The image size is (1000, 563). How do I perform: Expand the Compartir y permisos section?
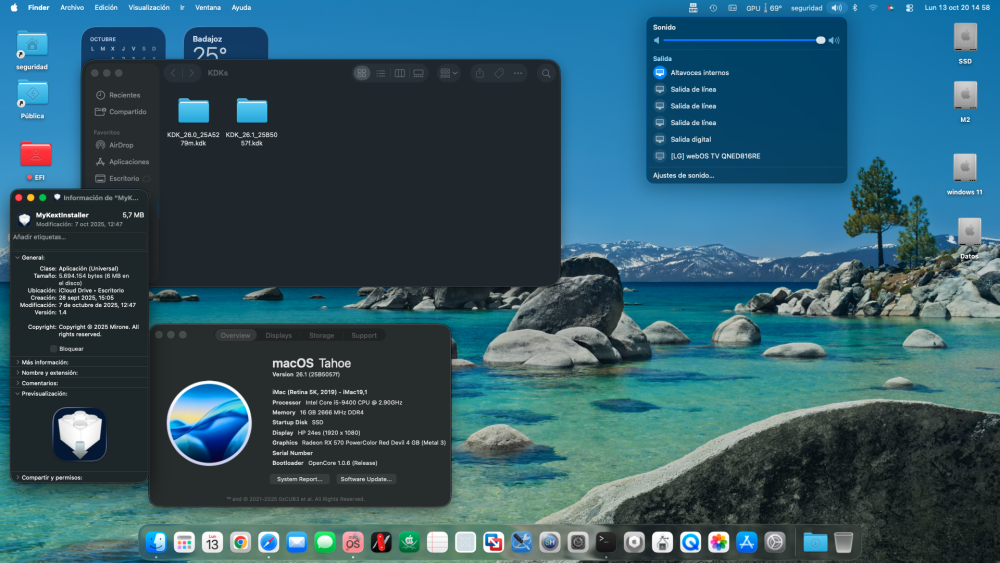(x=17, y=477)
